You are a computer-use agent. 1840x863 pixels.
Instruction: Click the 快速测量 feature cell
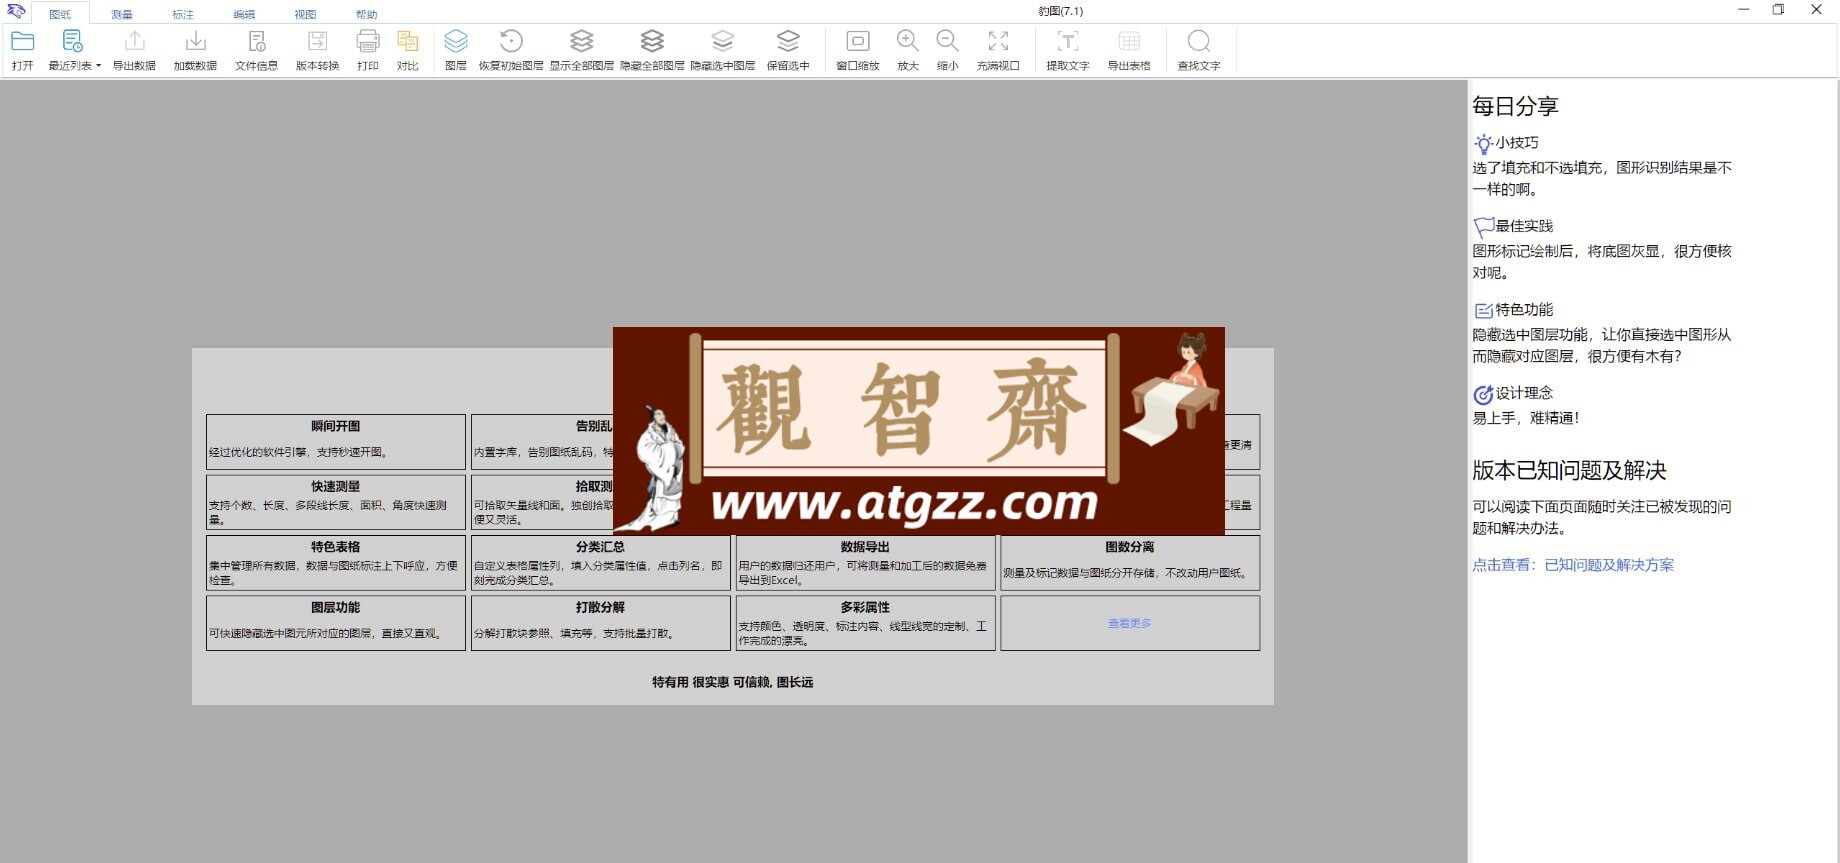point(336,502)
